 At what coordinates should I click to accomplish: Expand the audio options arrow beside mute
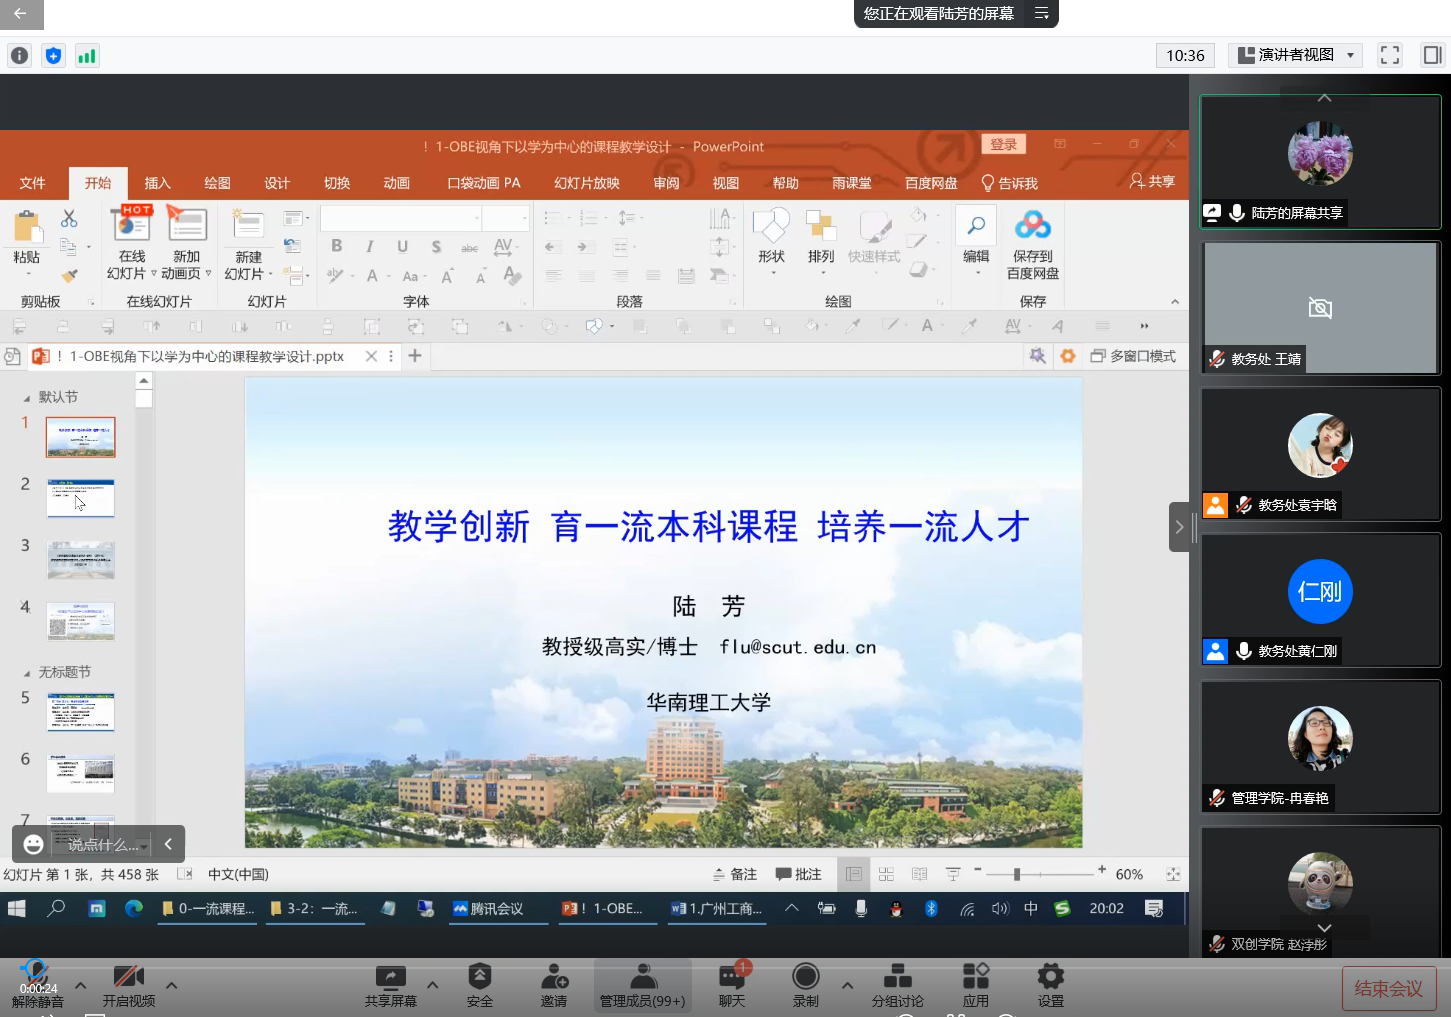pyautogui.click(x=81, y=985)
